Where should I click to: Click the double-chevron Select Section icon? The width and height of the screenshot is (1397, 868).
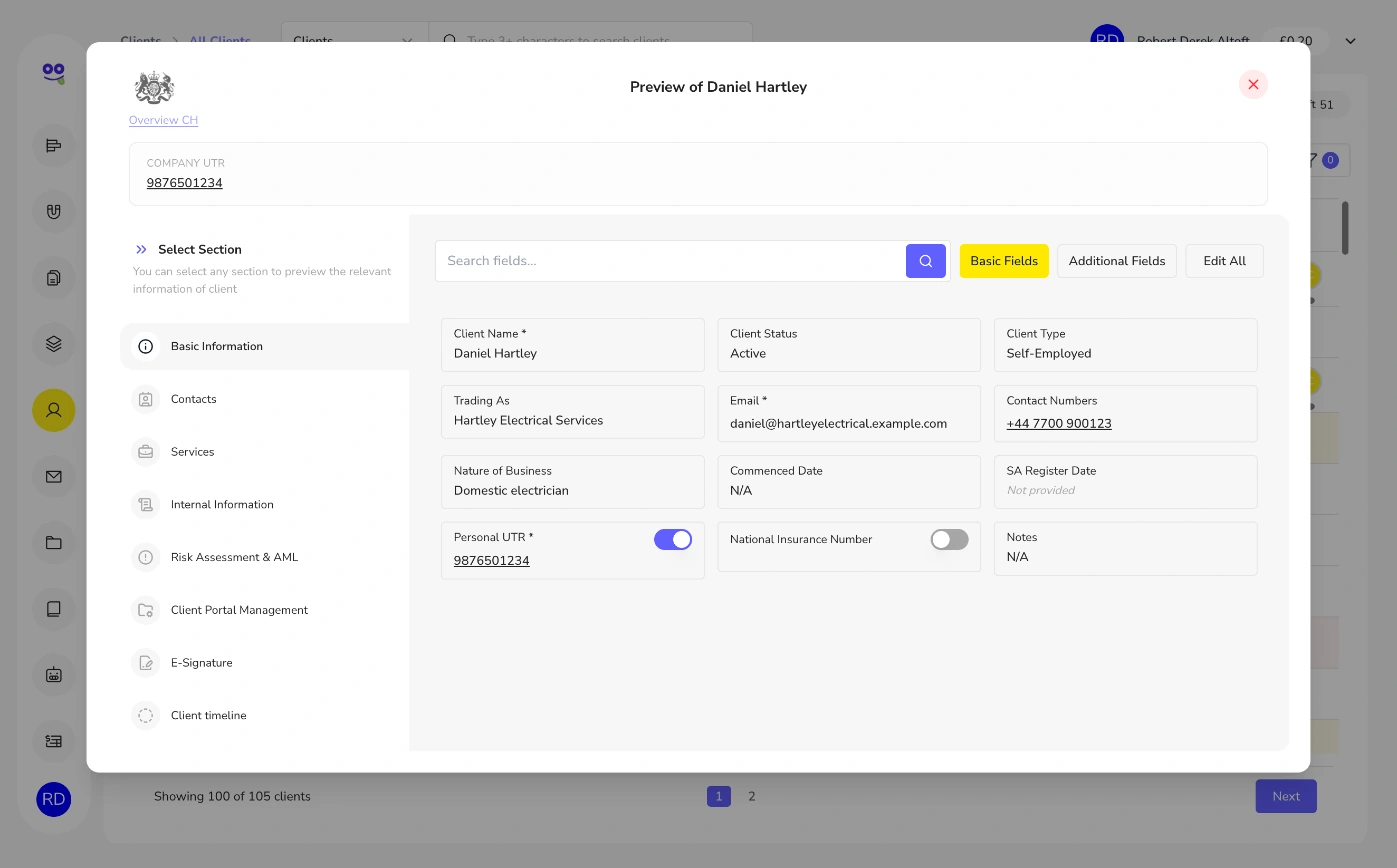(x=141, y=249)
